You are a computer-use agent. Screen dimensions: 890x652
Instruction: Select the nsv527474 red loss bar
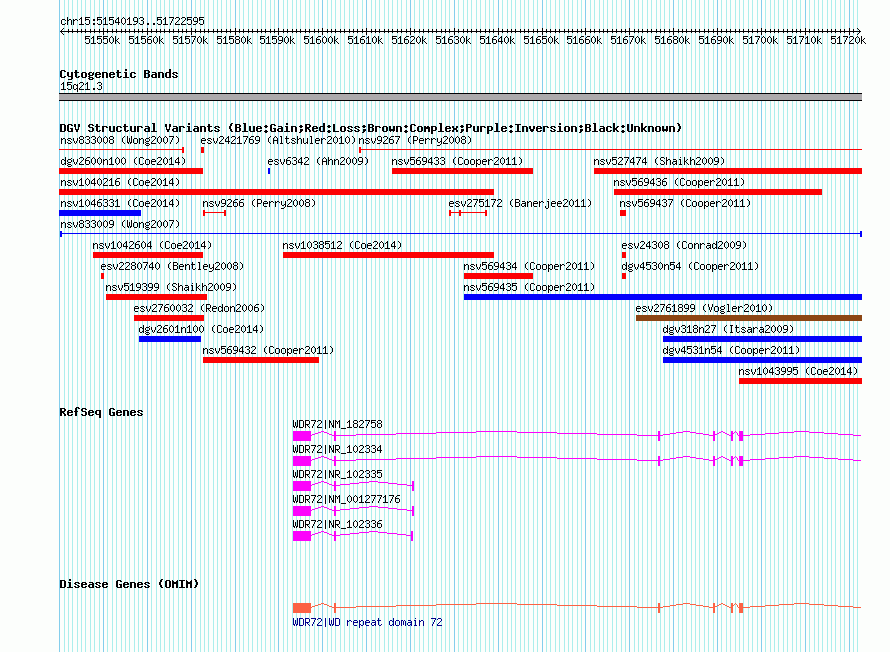click(728, 171)
